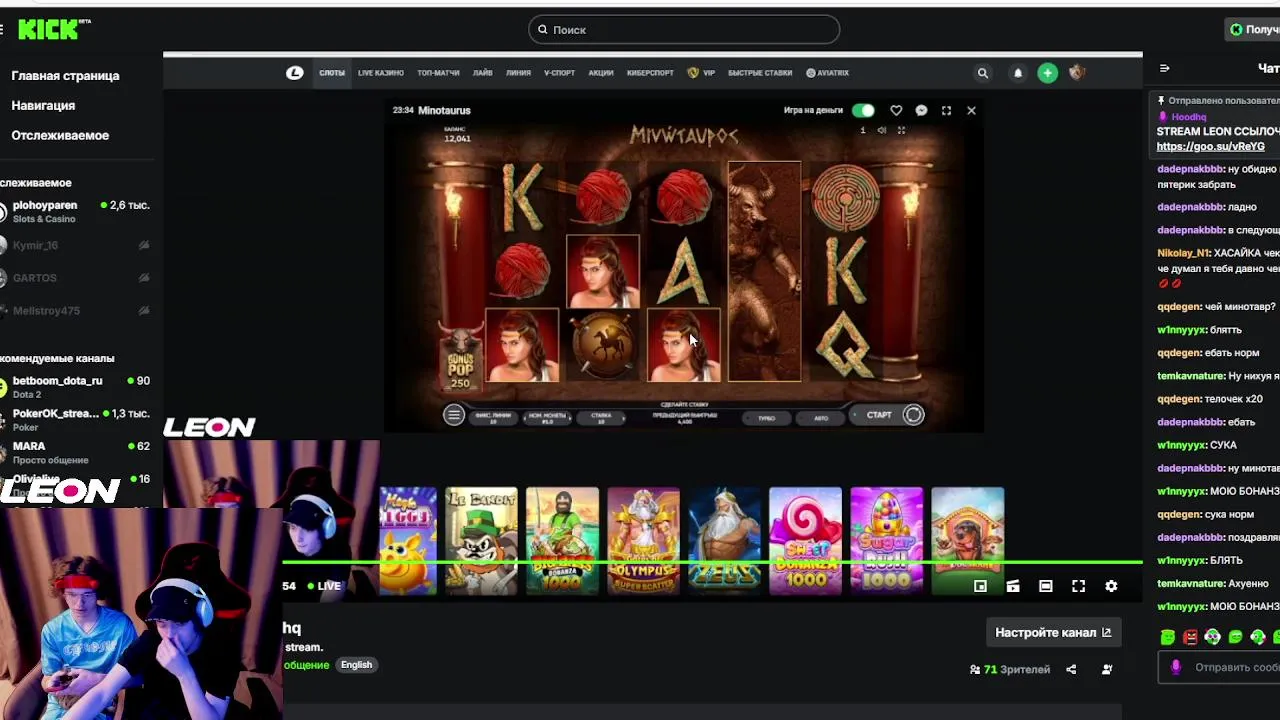Click the Настройте канал button
This screenshot has height=720, width=1280.
pyautogui.click(x=1053, y=633)
